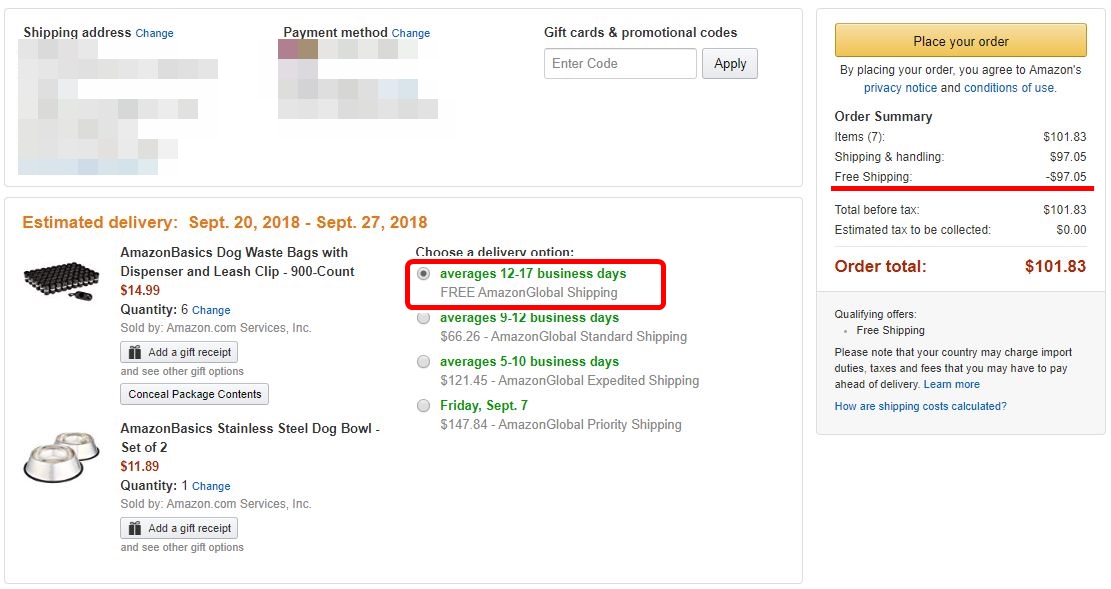Click Learn more about import duties
Image resolution: width=1111 pixels, height=589 pixels.
[x=952, y=384]
